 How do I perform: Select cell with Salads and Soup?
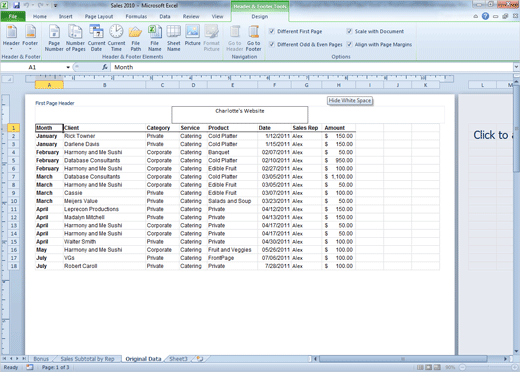click(232, 201)
